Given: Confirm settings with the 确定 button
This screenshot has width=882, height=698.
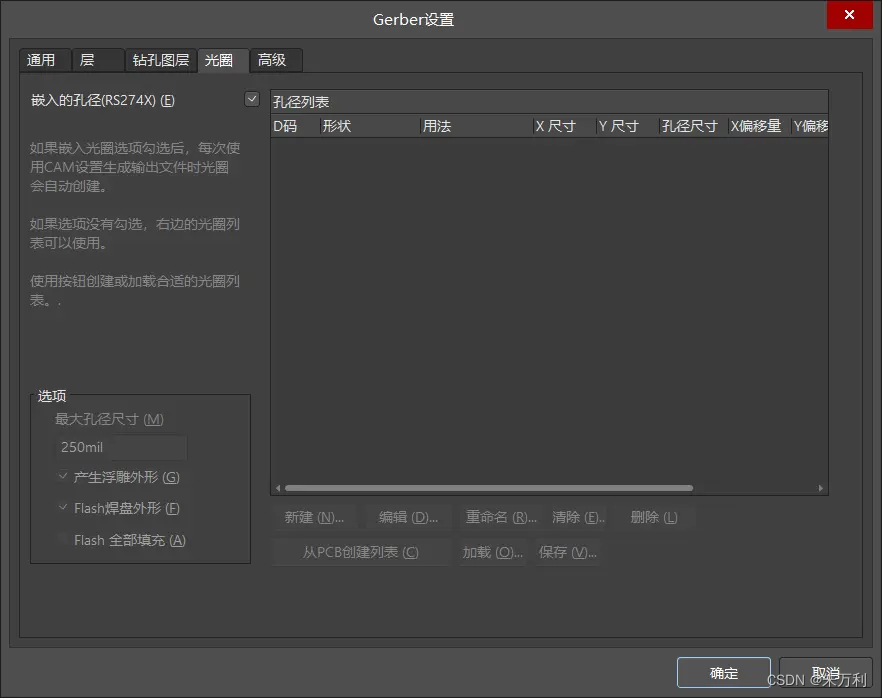Looking at the screenshot, I should pos(723,673).
